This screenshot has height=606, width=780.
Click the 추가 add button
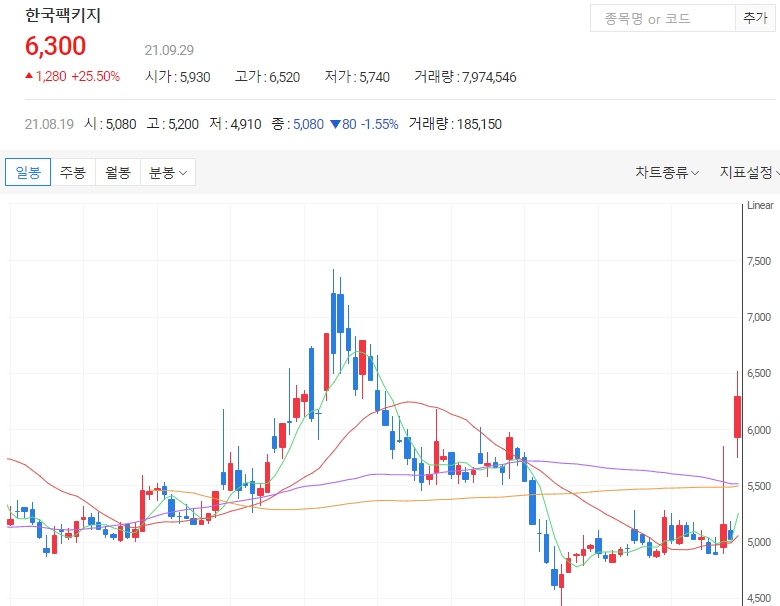click(x=755, y=18)
